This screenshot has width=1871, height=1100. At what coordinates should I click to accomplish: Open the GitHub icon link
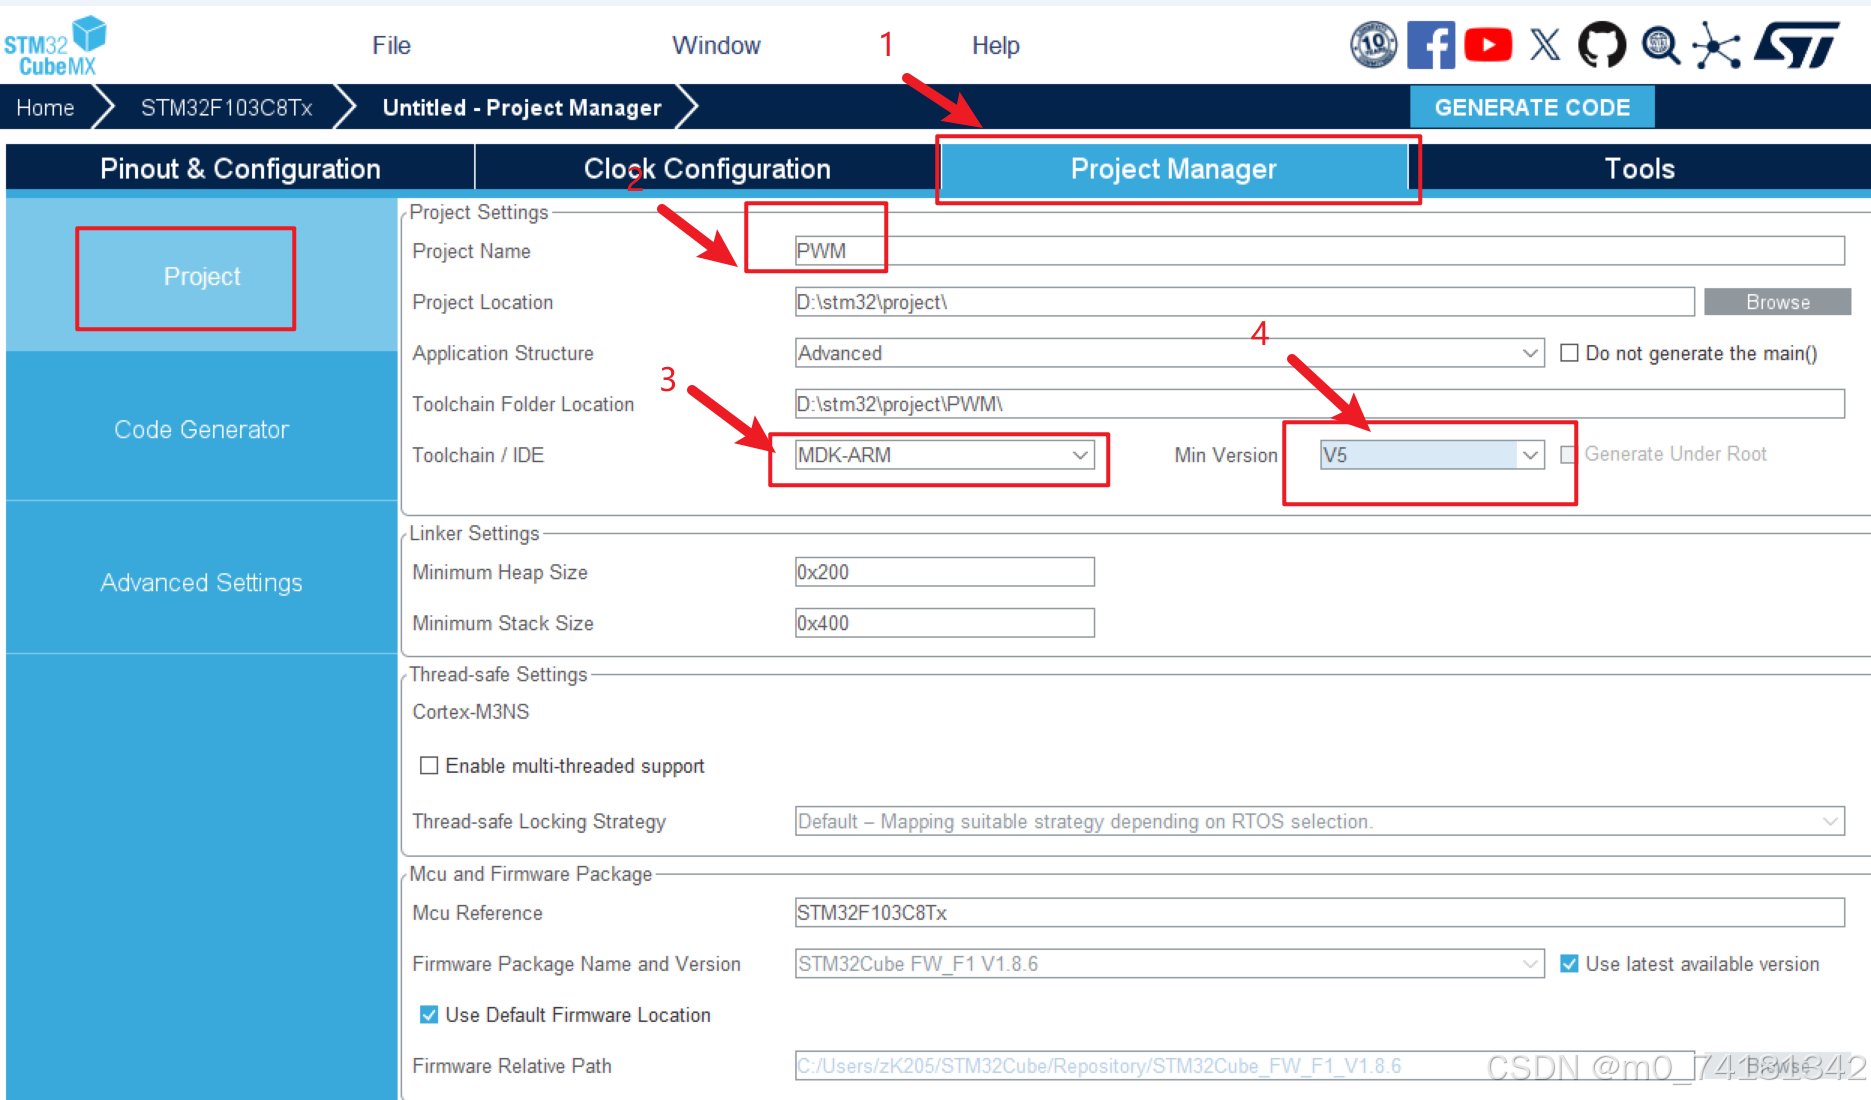(x=1602, y=45)
